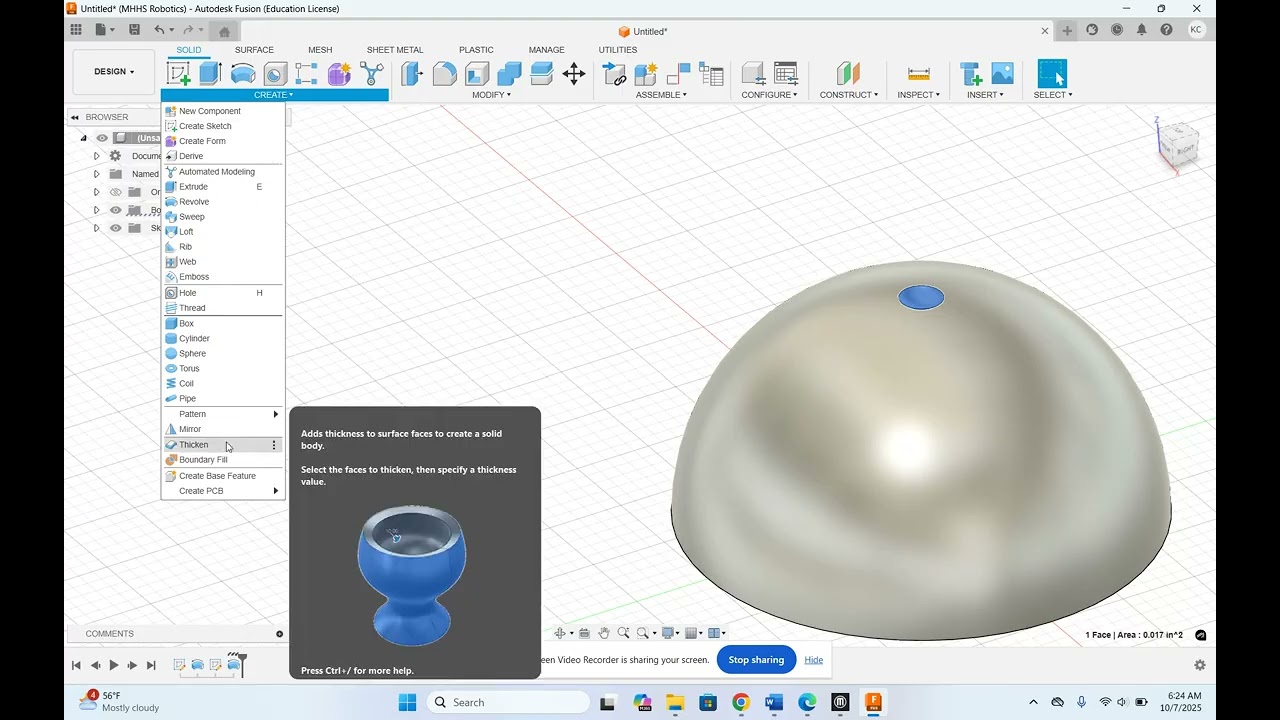
Task: Open the MODIFY dropdown menu
Action: 491,95
